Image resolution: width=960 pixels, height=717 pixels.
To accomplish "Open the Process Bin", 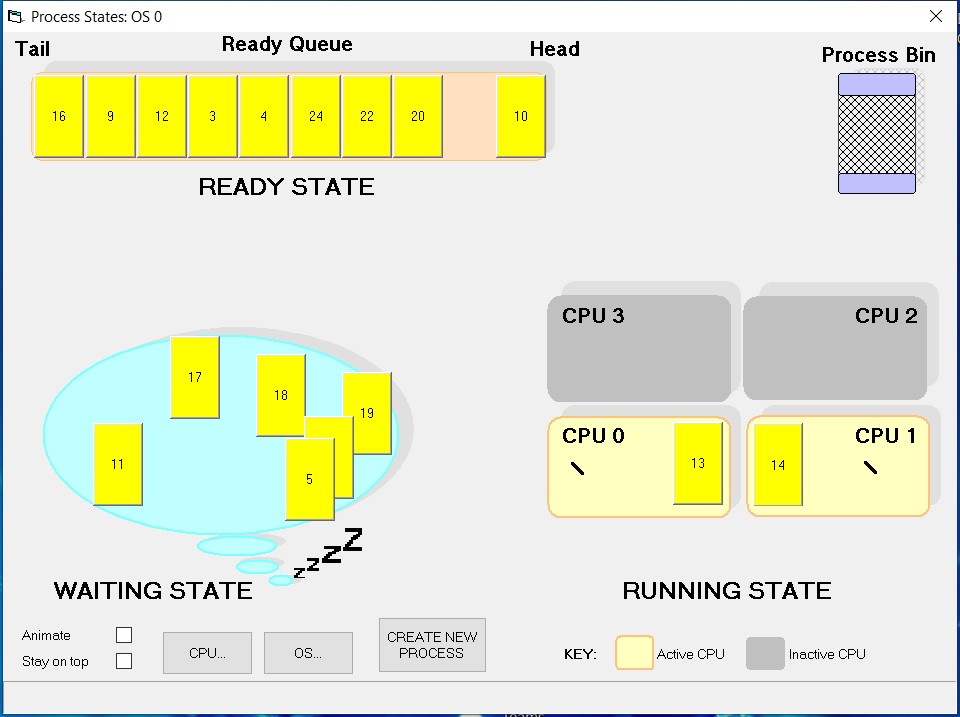I will tap(876, 134).
